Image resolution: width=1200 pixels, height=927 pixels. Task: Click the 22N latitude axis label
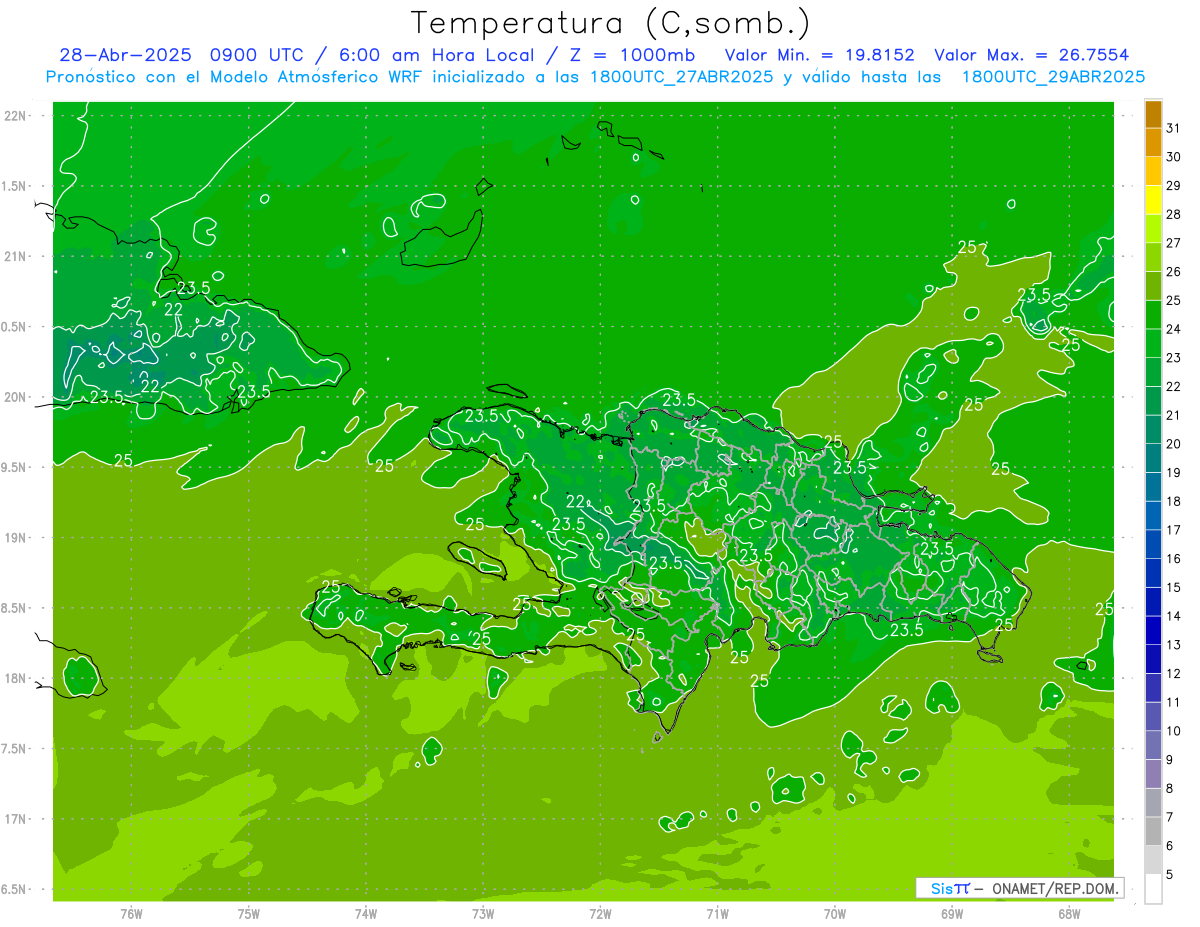click(x=17, y=116)
